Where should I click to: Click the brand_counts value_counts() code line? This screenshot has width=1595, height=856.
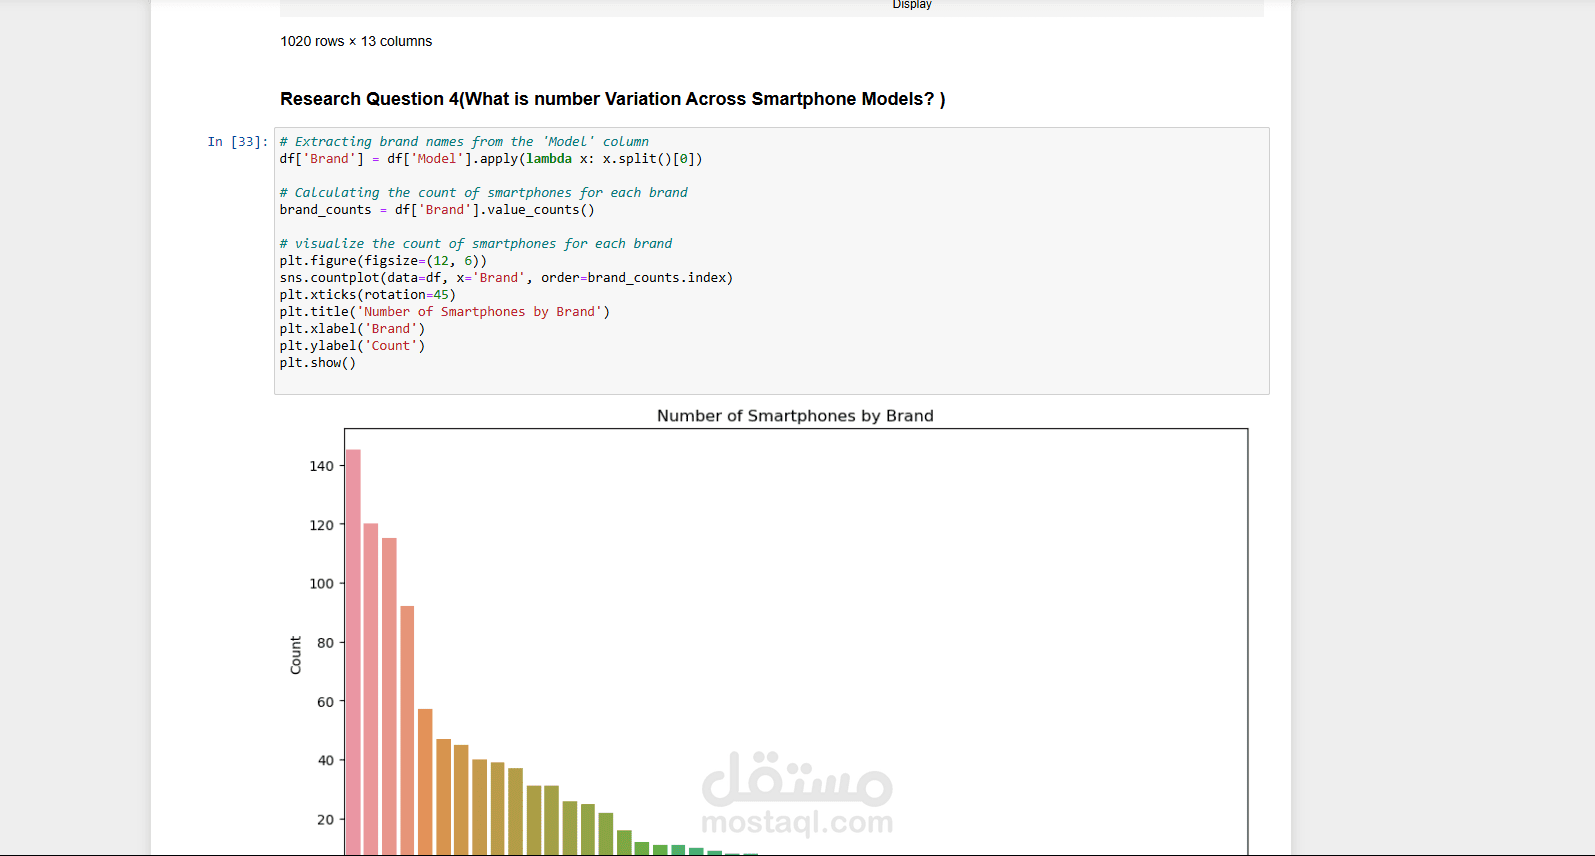point(437,210)
